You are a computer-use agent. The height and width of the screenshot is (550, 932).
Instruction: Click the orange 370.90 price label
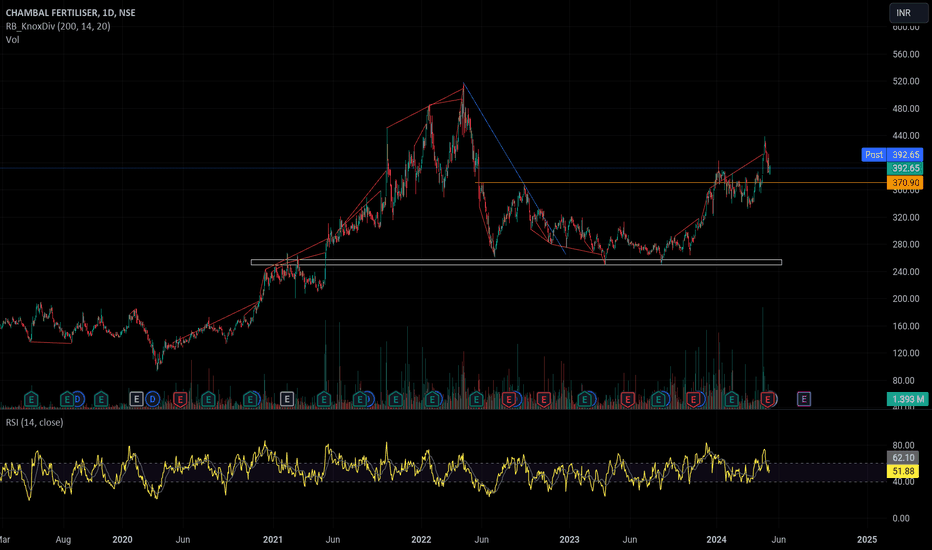tap(905, 183)
